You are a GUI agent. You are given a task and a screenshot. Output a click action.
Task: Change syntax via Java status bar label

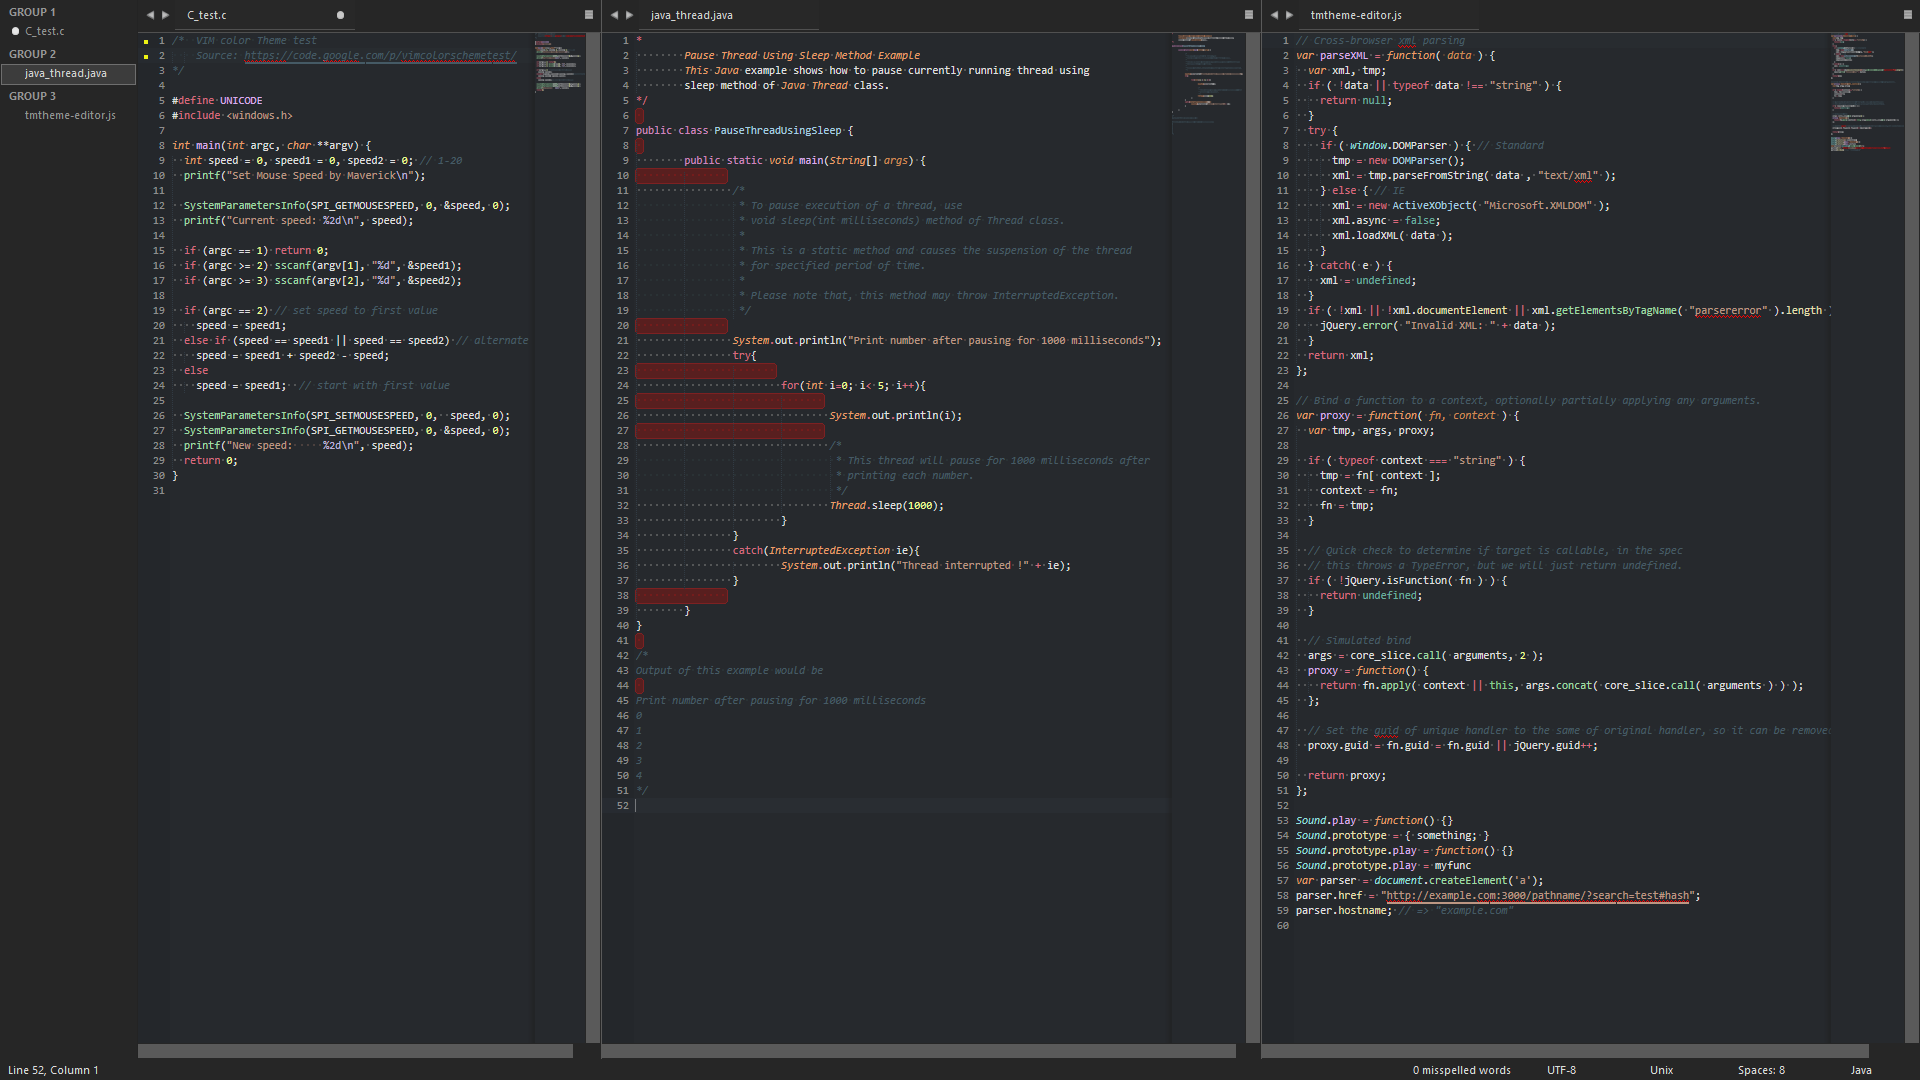pyautogui.click(x=1860, y=1070)
